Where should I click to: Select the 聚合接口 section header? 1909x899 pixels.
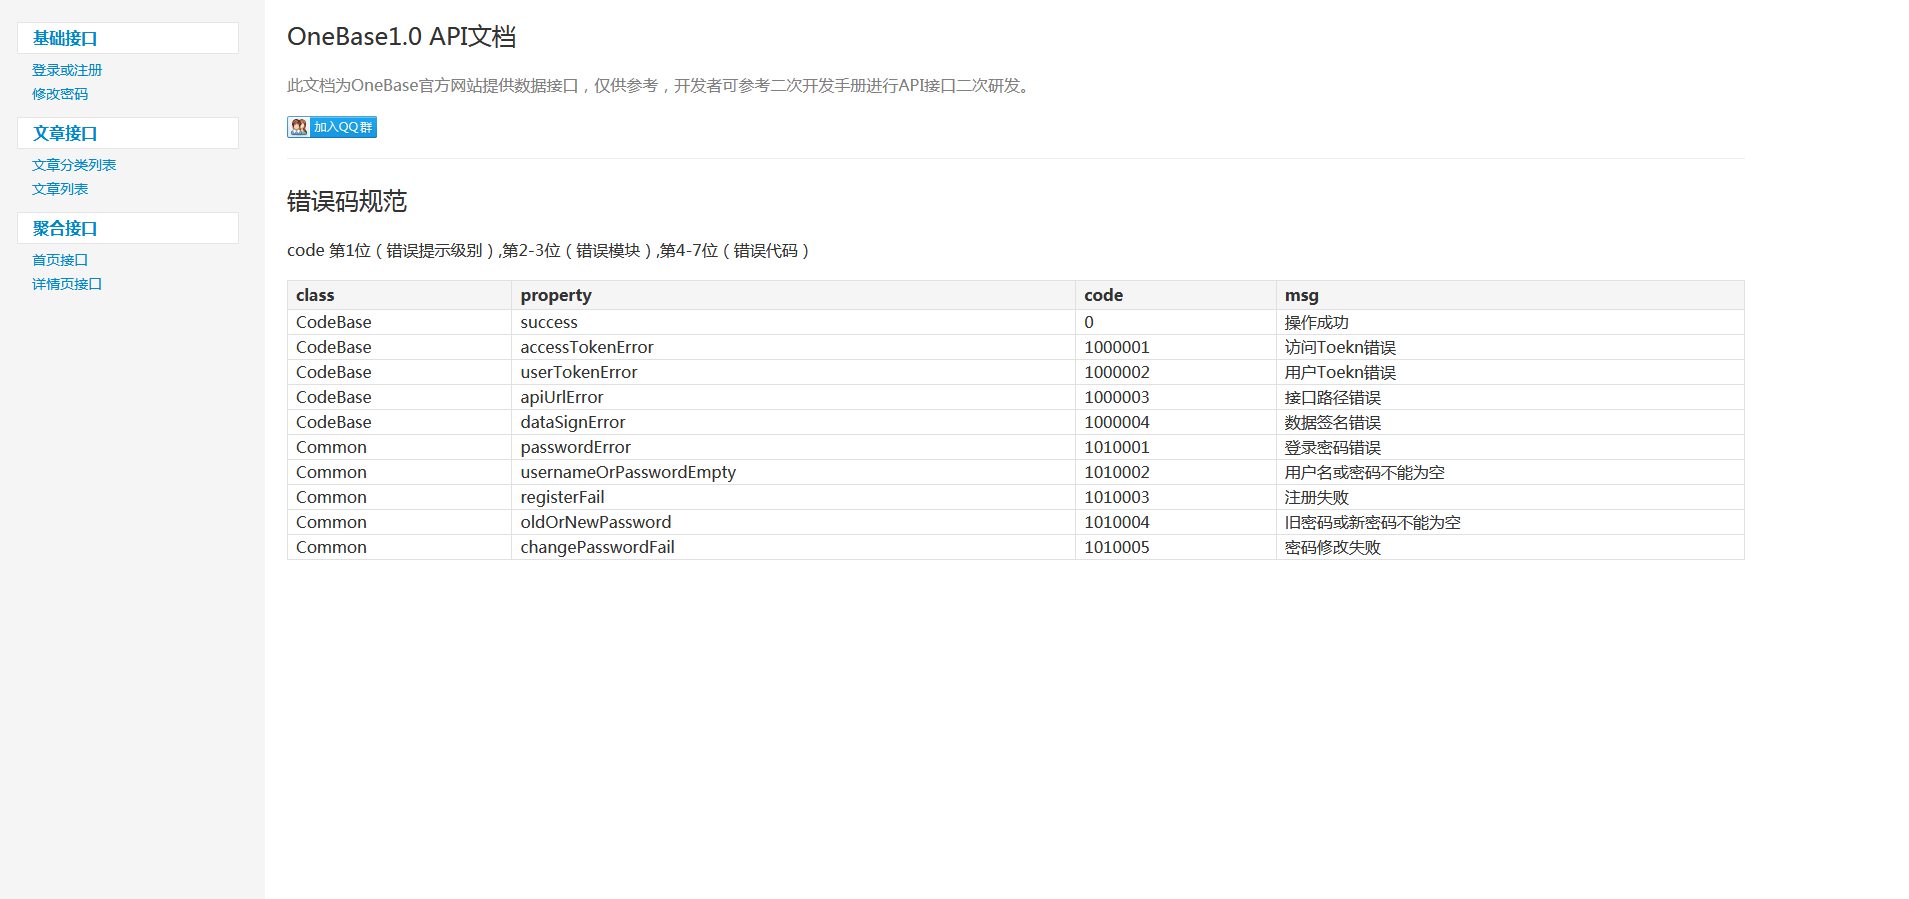click(x=128, y=228)
